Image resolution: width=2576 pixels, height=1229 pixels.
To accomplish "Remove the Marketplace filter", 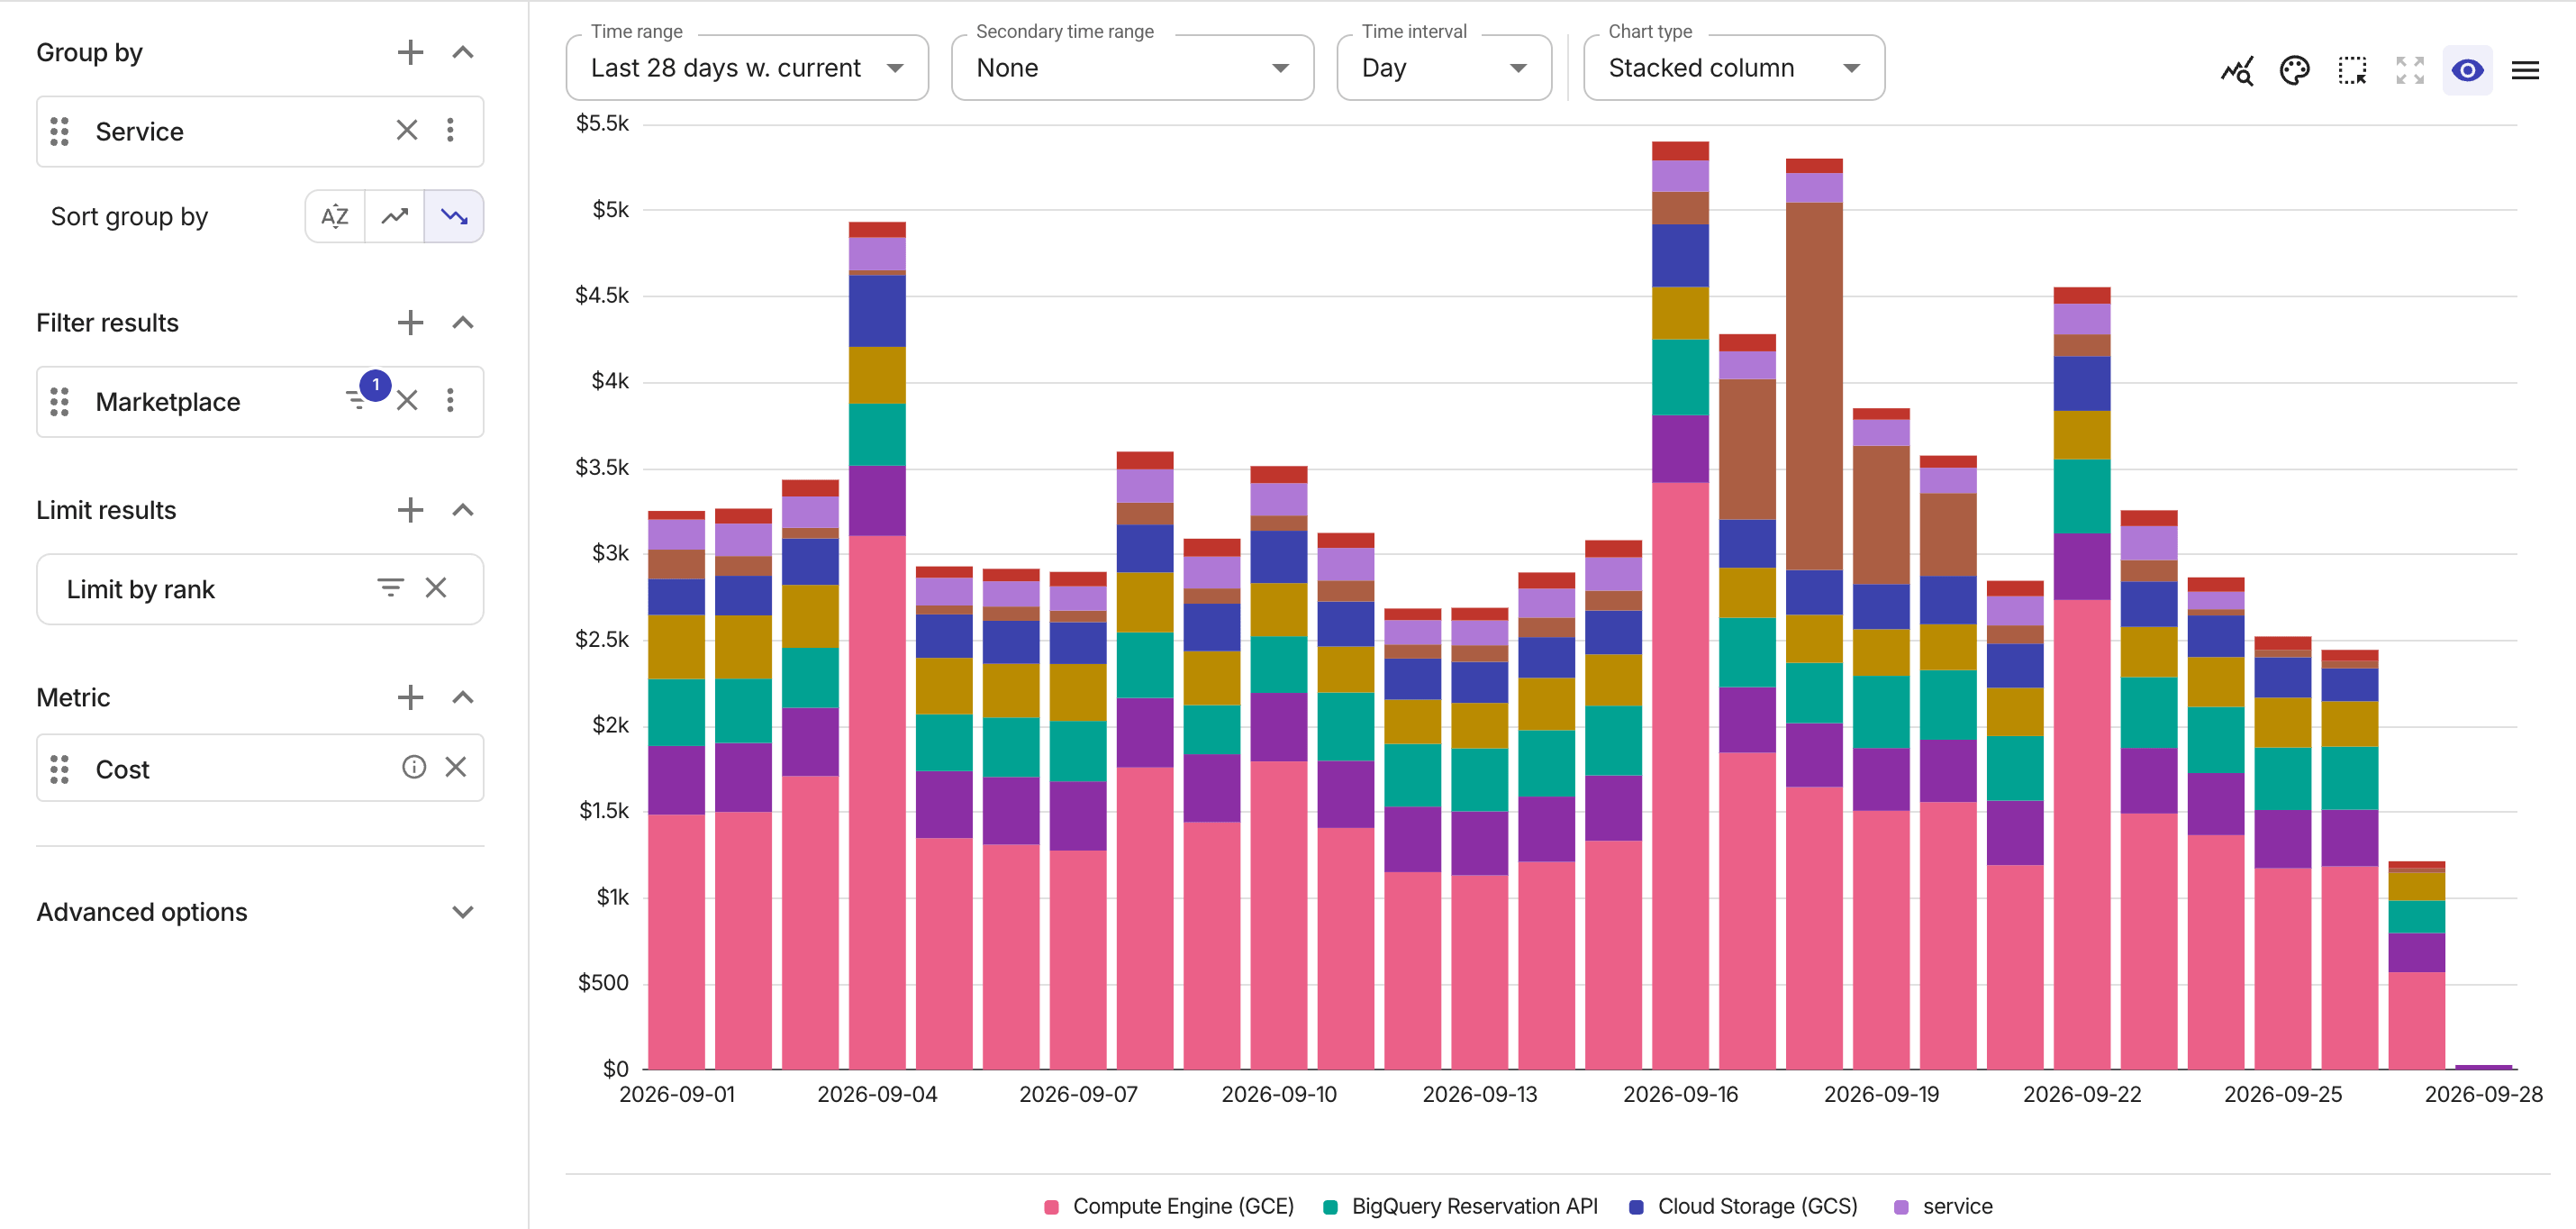I will [x=406, y=400].
